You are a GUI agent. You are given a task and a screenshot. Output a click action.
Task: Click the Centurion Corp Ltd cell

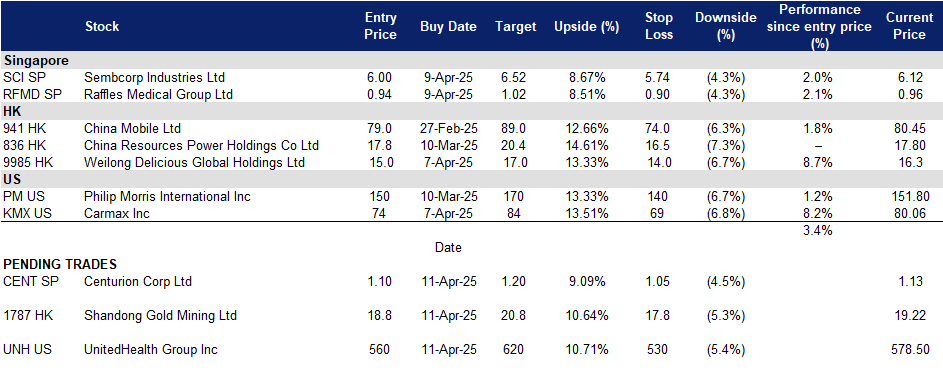pyautogui.click(x=138, y=281)
